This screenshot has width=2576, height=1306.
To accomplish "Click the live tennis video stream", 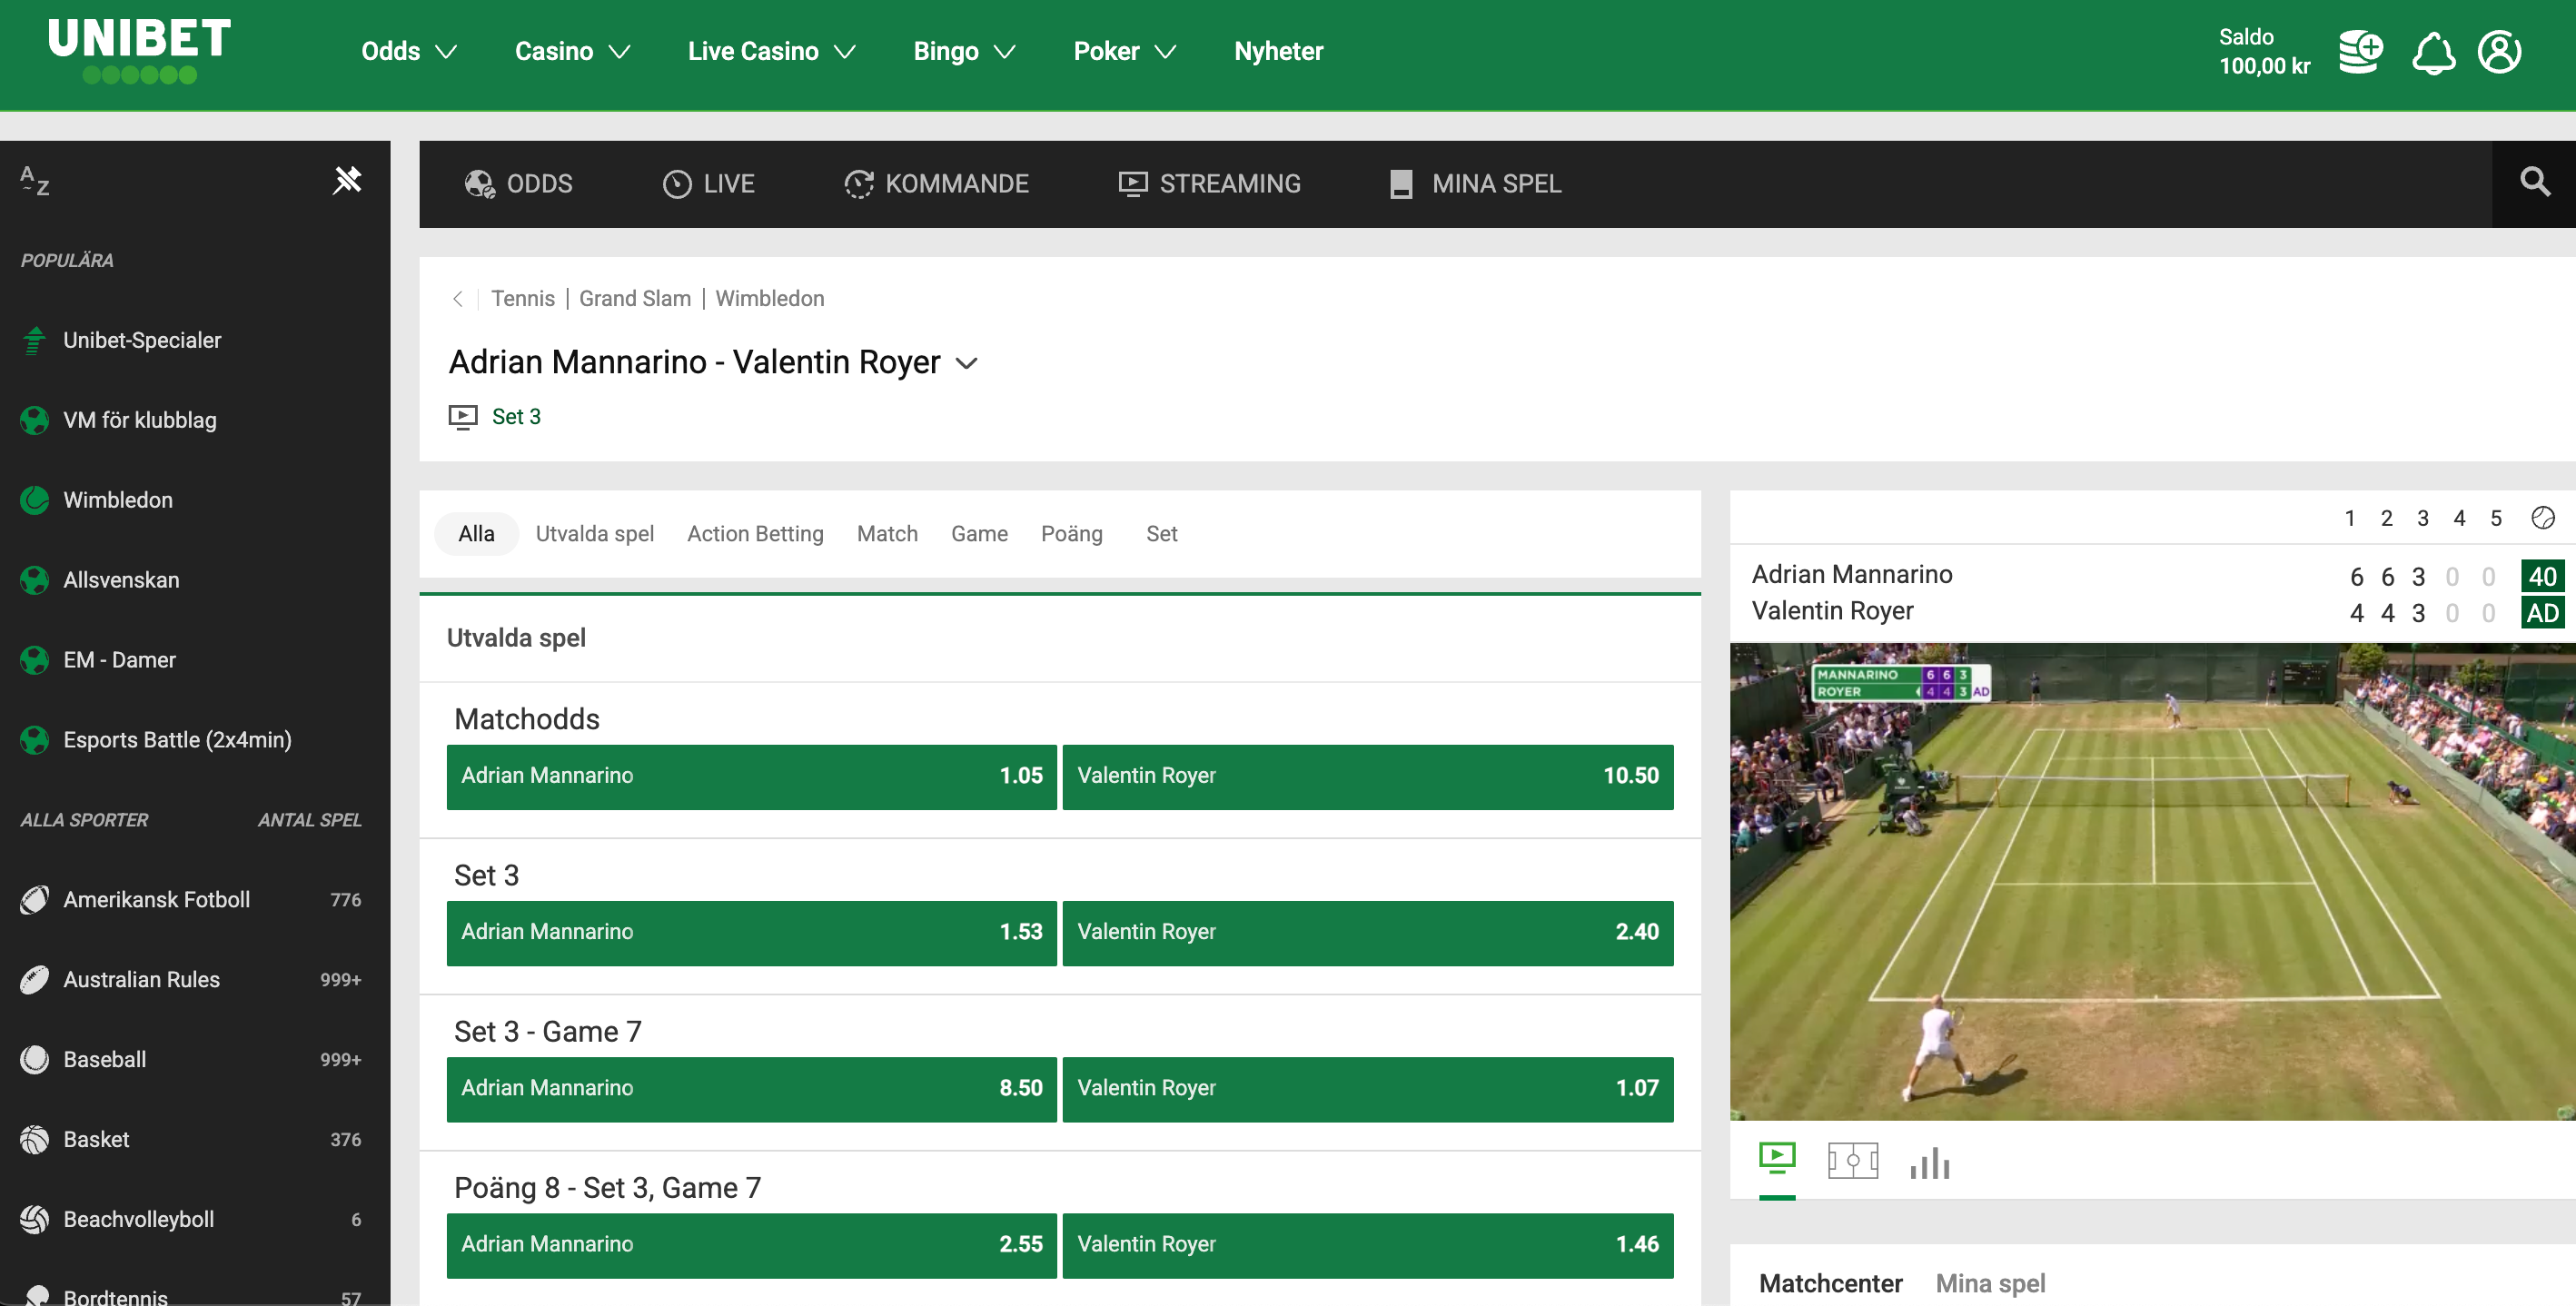I will (2152, 881).
